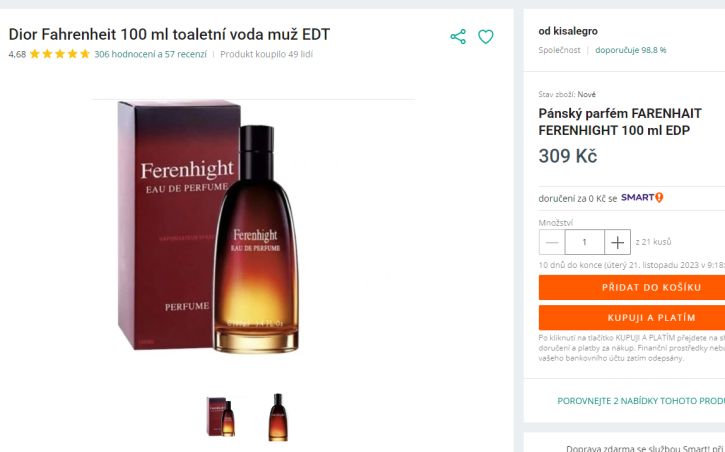
Task: Select the bottle-only thumbnail image
Action: click(x=278, y=417)
